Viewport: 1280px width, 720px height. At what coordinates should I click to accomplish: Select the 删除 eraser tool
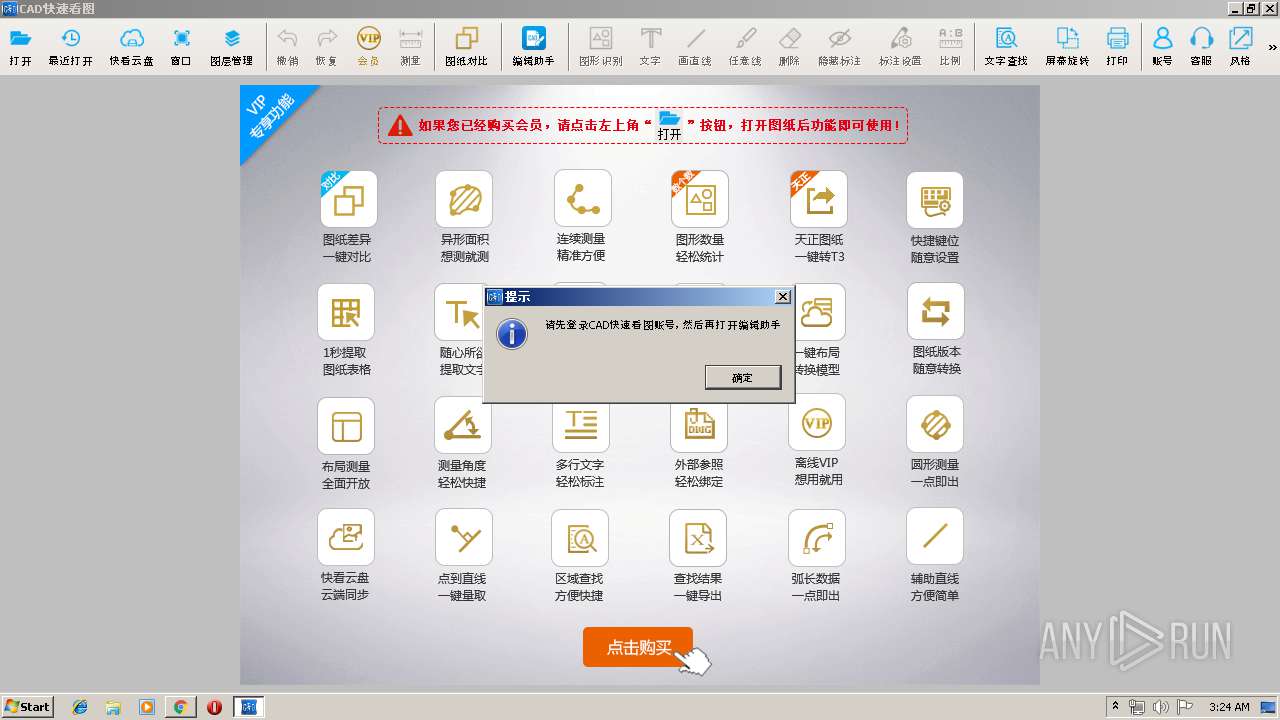(789, 46)
